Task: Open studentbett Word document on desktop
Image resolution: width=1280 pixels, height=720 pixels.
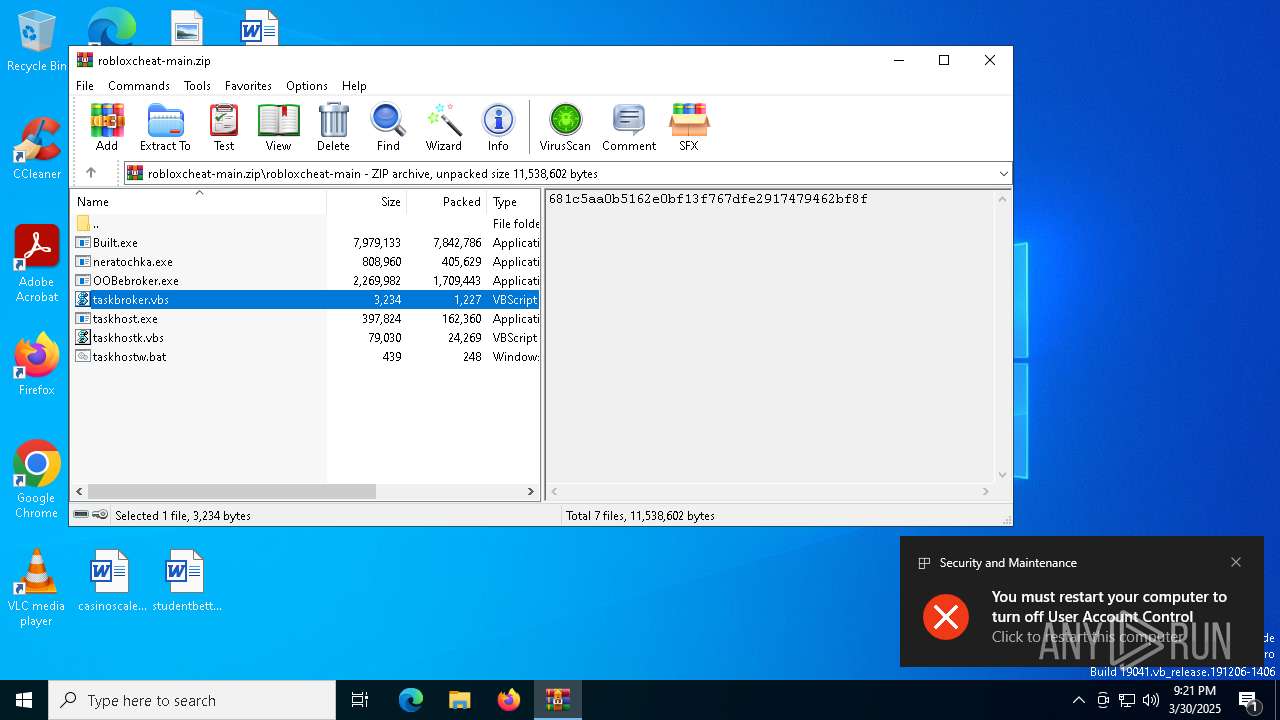Action: click(x=186, y=580)
